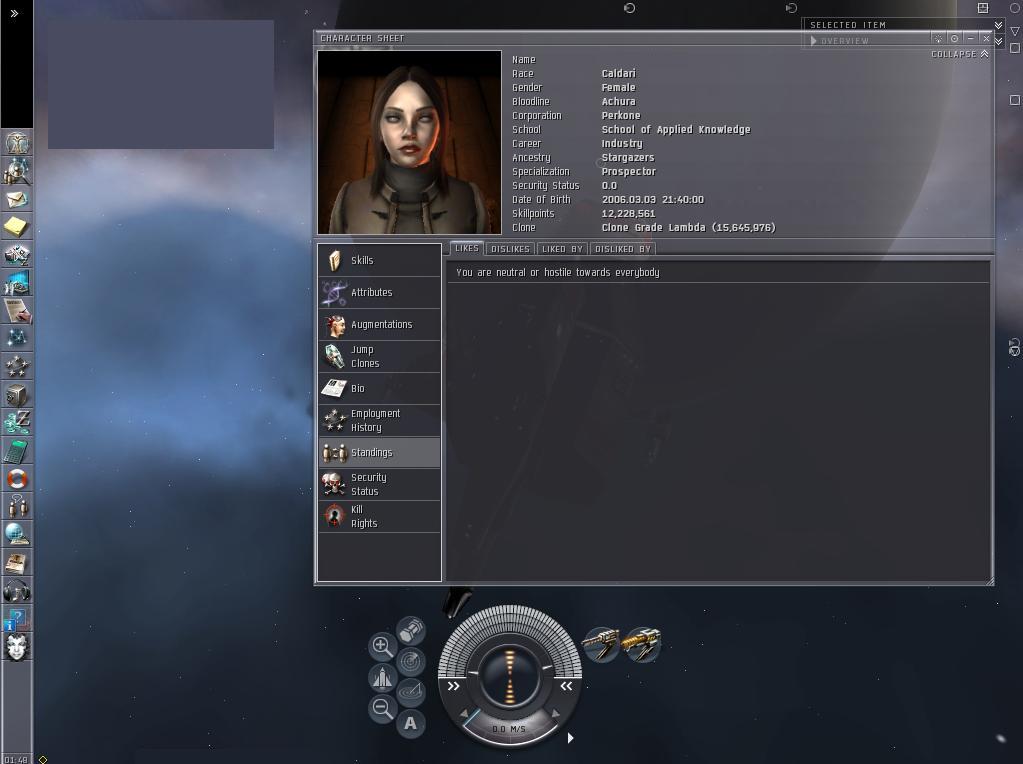Expand the sidebar with top-left double arrow
The image size is (1023, 764).
[14, 13]
